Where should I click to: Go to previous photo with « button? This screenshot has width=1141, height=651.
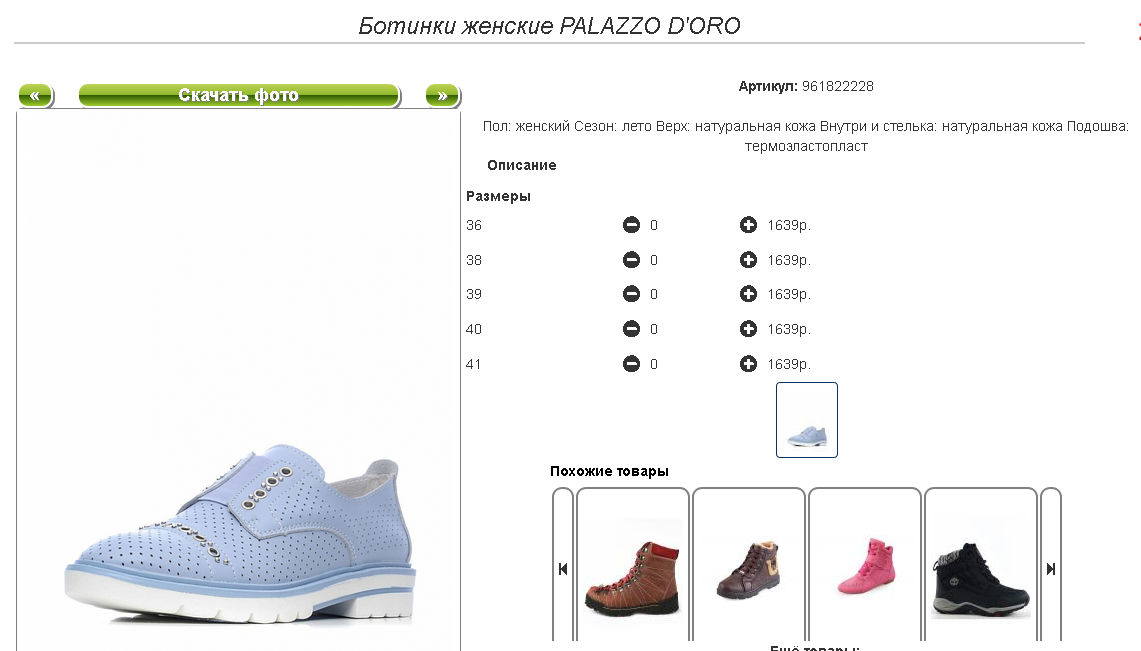click(x=35, y=95)
